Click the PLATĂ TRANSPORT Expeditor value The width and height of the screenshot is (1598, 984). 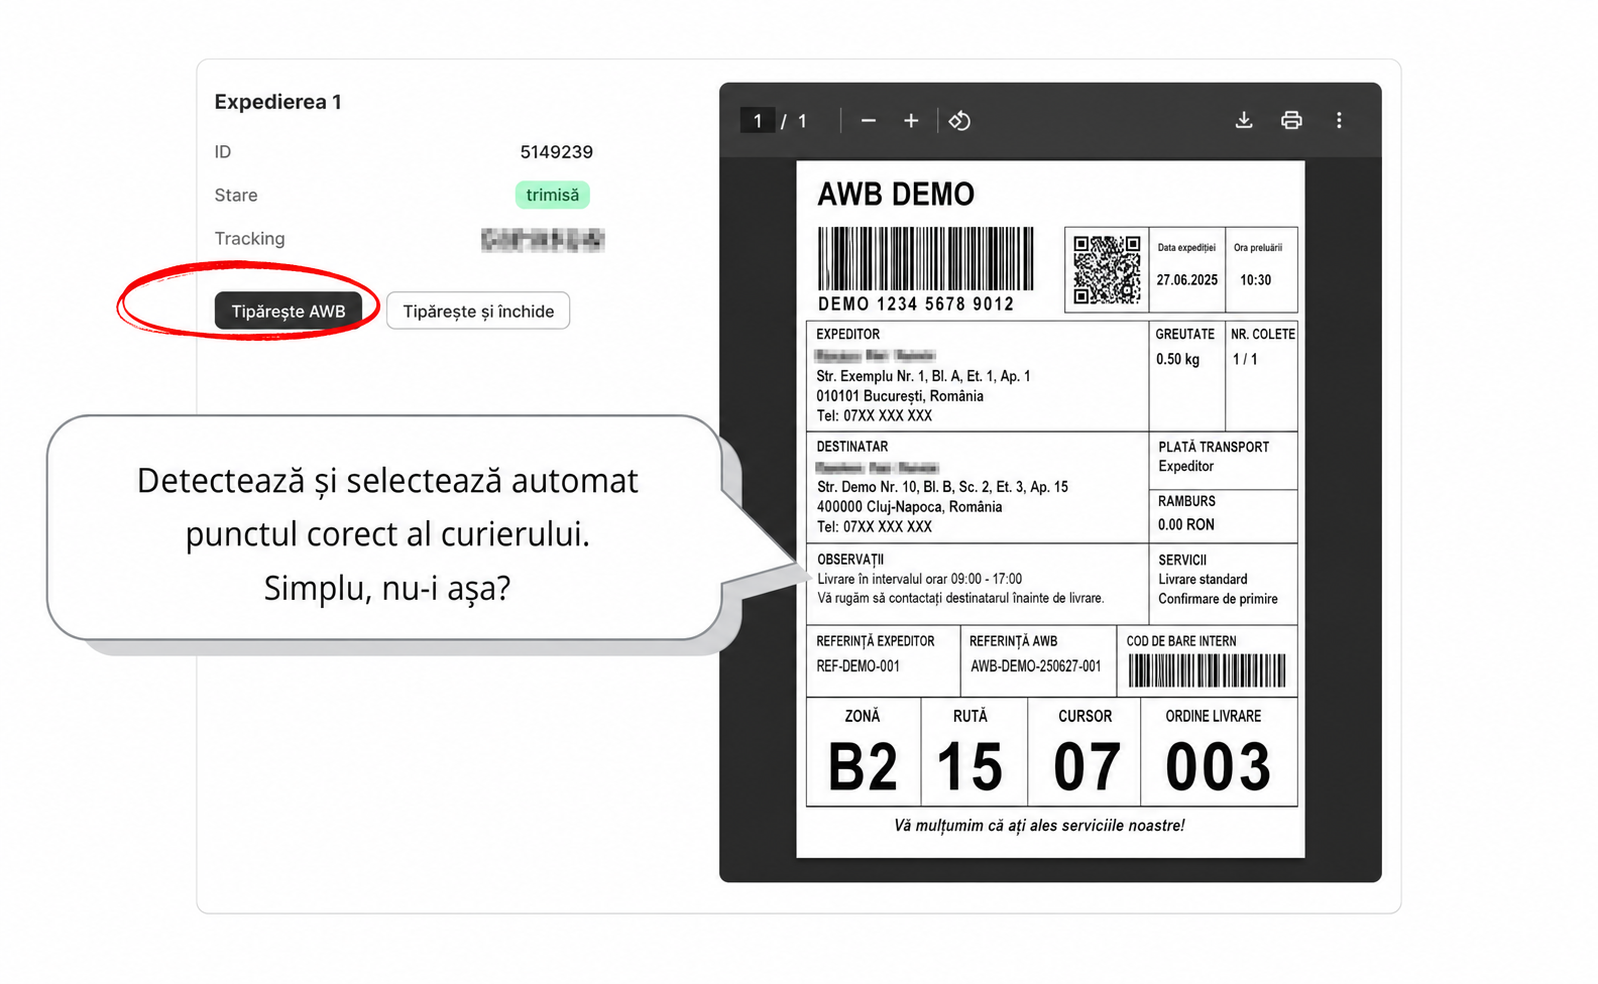(1186, 466)
